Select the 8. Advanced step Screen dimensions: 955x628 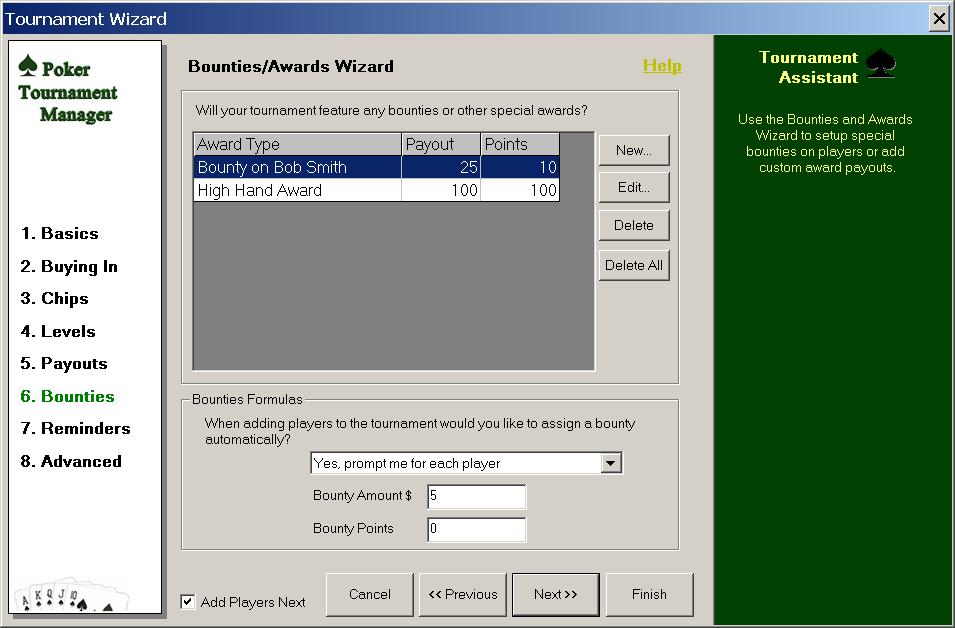click(71, 461)
